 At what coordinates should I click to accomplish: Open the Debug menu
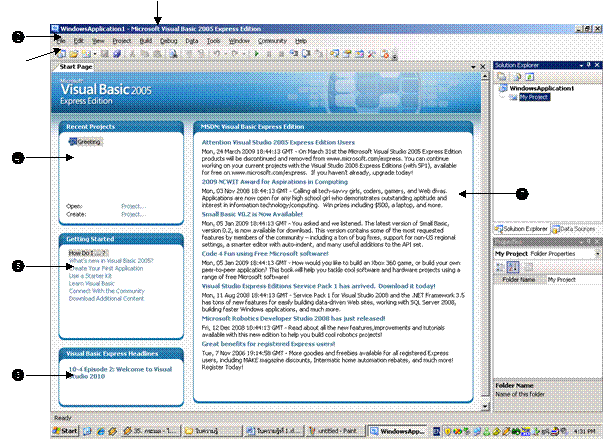(x=168, y=41)
